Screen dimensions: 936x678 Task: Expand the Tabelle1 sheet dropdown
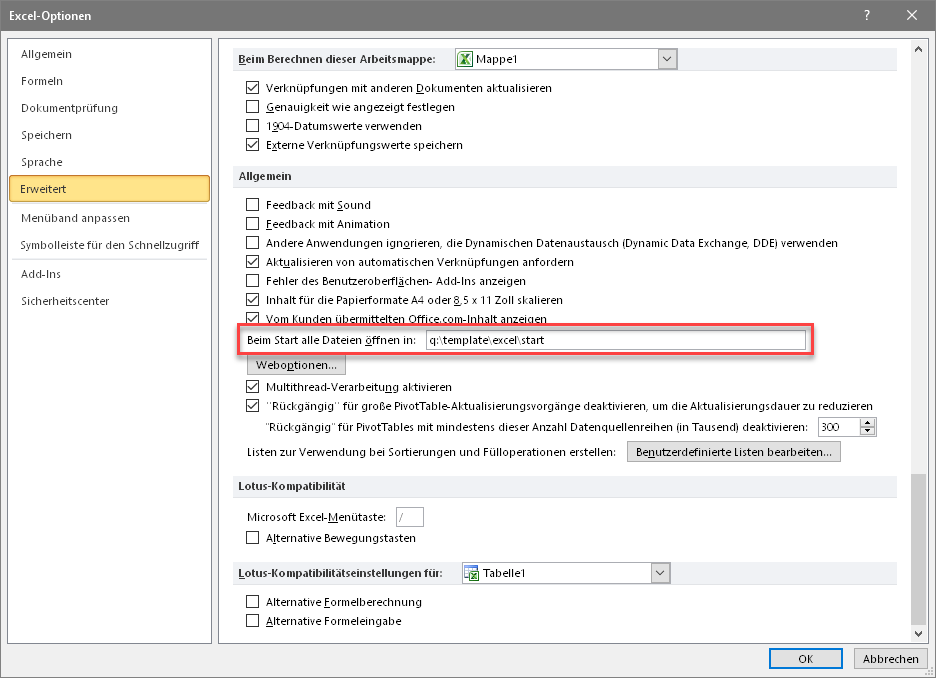660,573
